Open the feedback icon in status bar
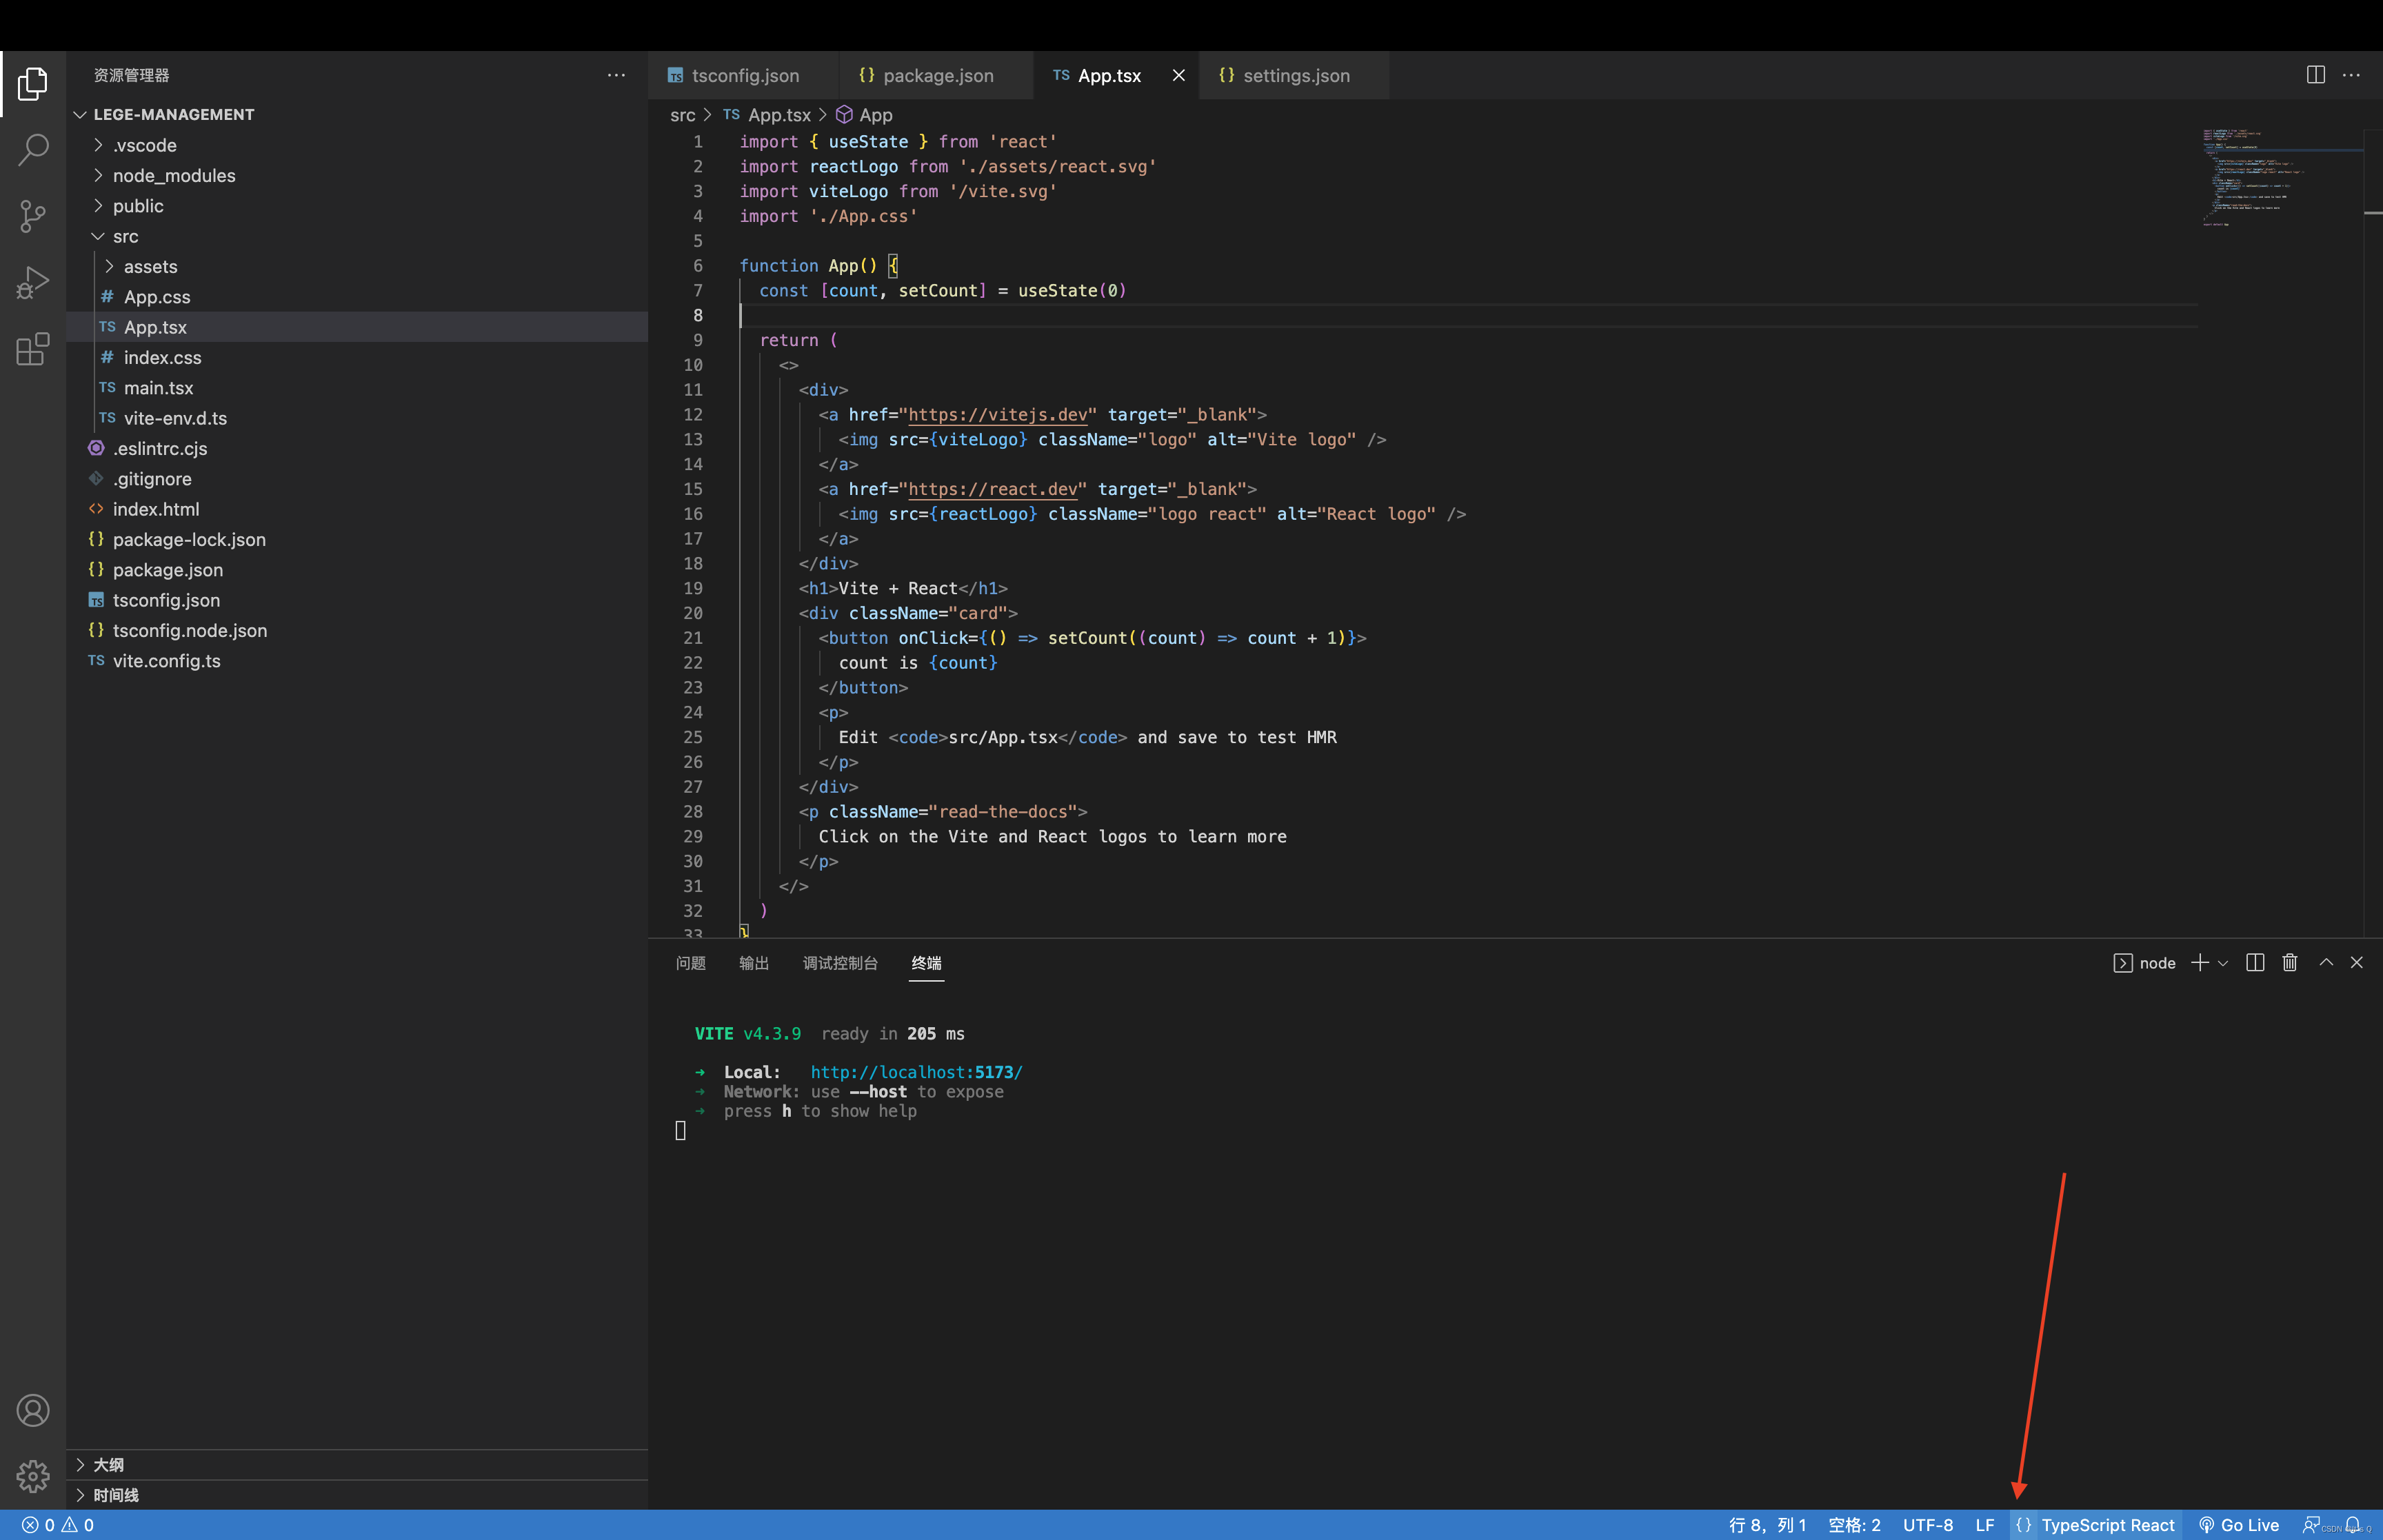2383x1540 pixels. (x=2311, y=1525)
